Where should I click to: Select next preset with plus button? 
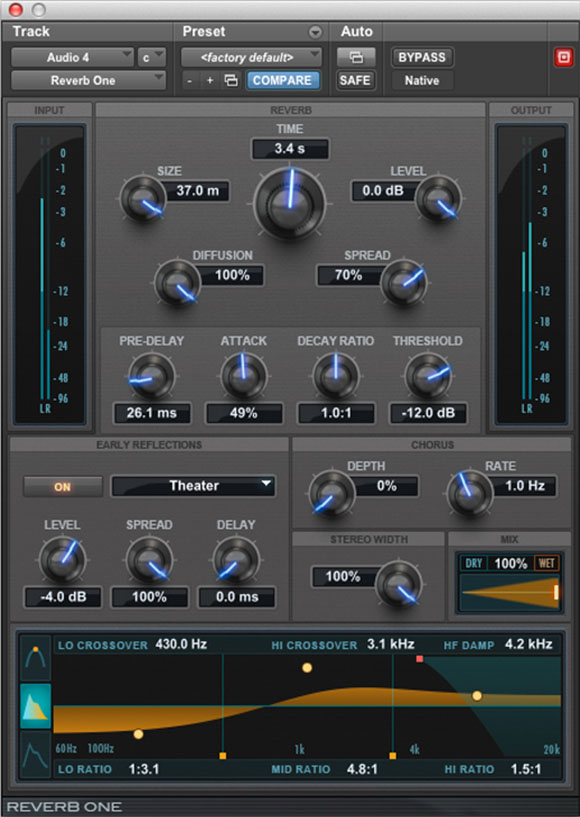click(209, 81)
